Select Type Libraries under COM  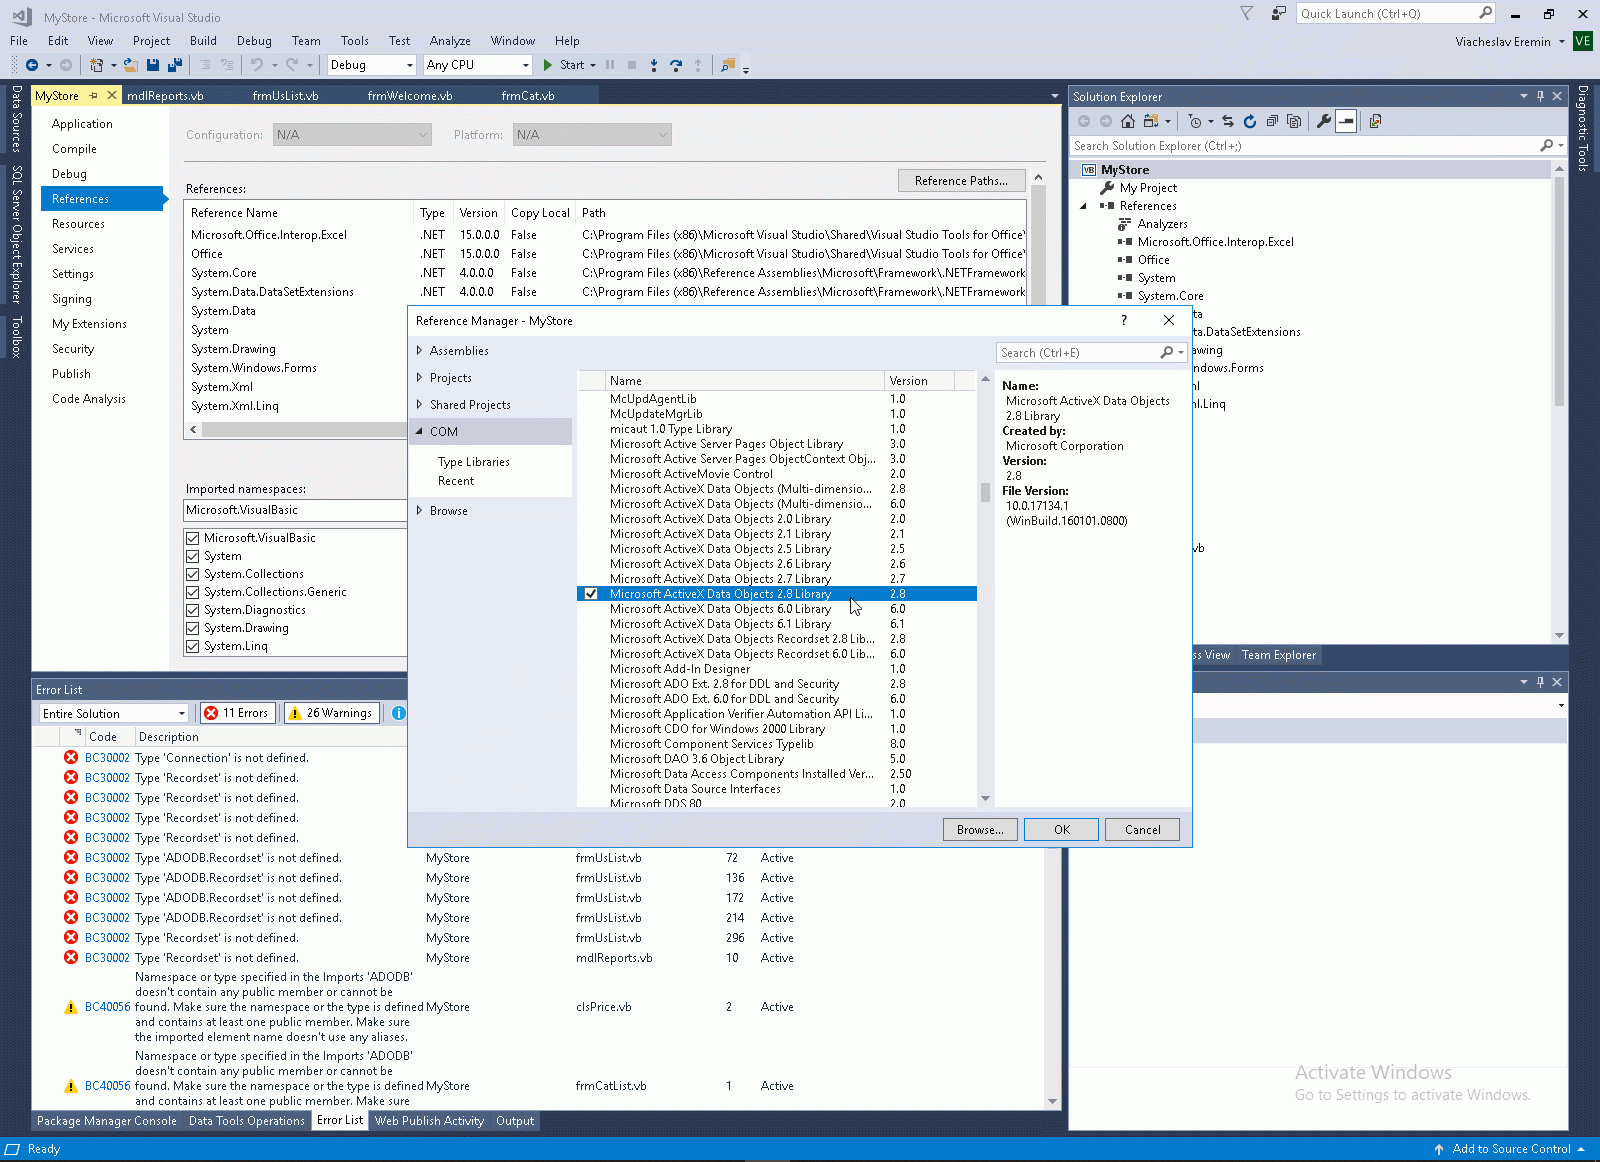pyautogui.click(x=474, y=462)
